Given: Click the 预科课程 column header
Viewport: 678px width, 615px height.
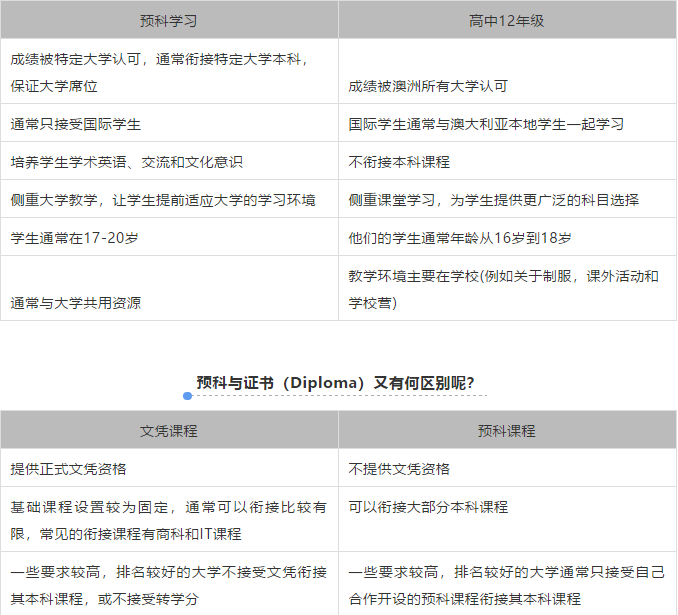Looking at the screenshot, I should tap(506, 431).
